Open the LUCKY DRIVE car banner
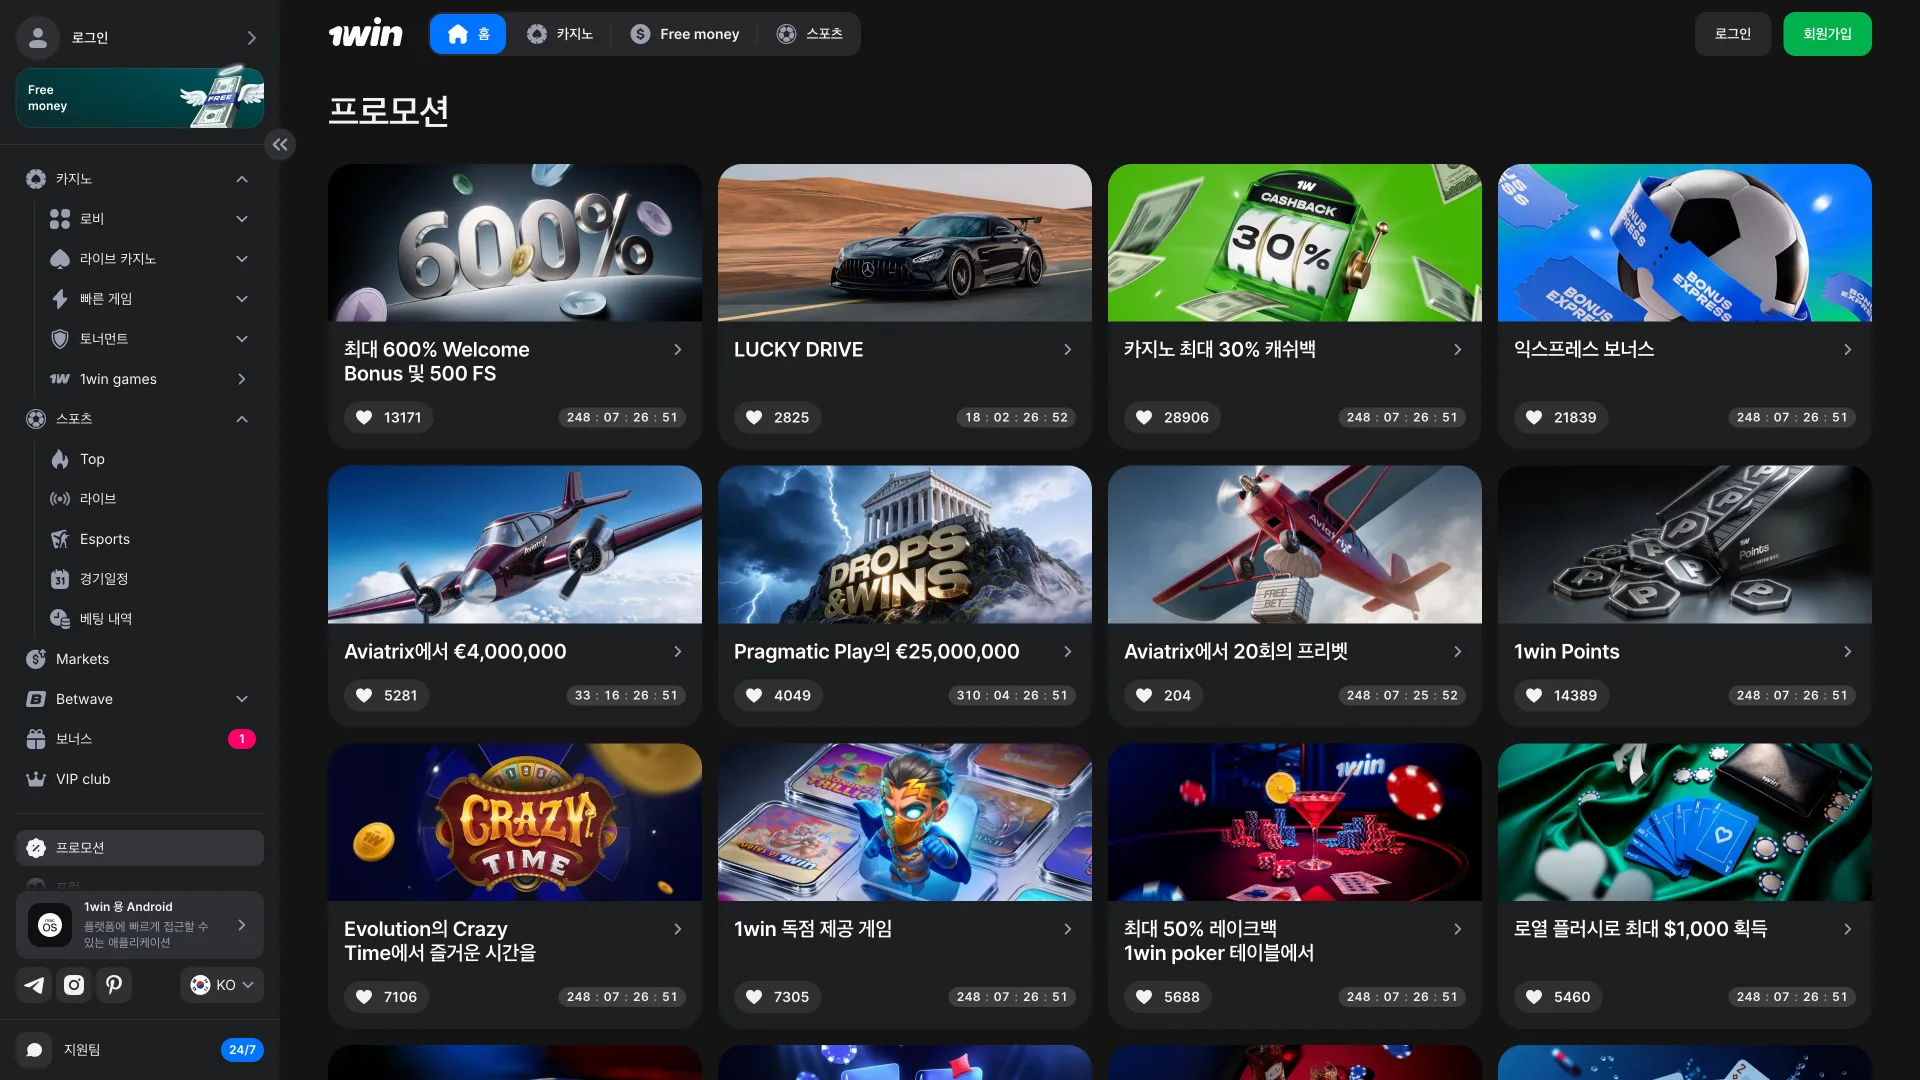1920x1080 pixels. pyautogui.click(x=905, y=243)
